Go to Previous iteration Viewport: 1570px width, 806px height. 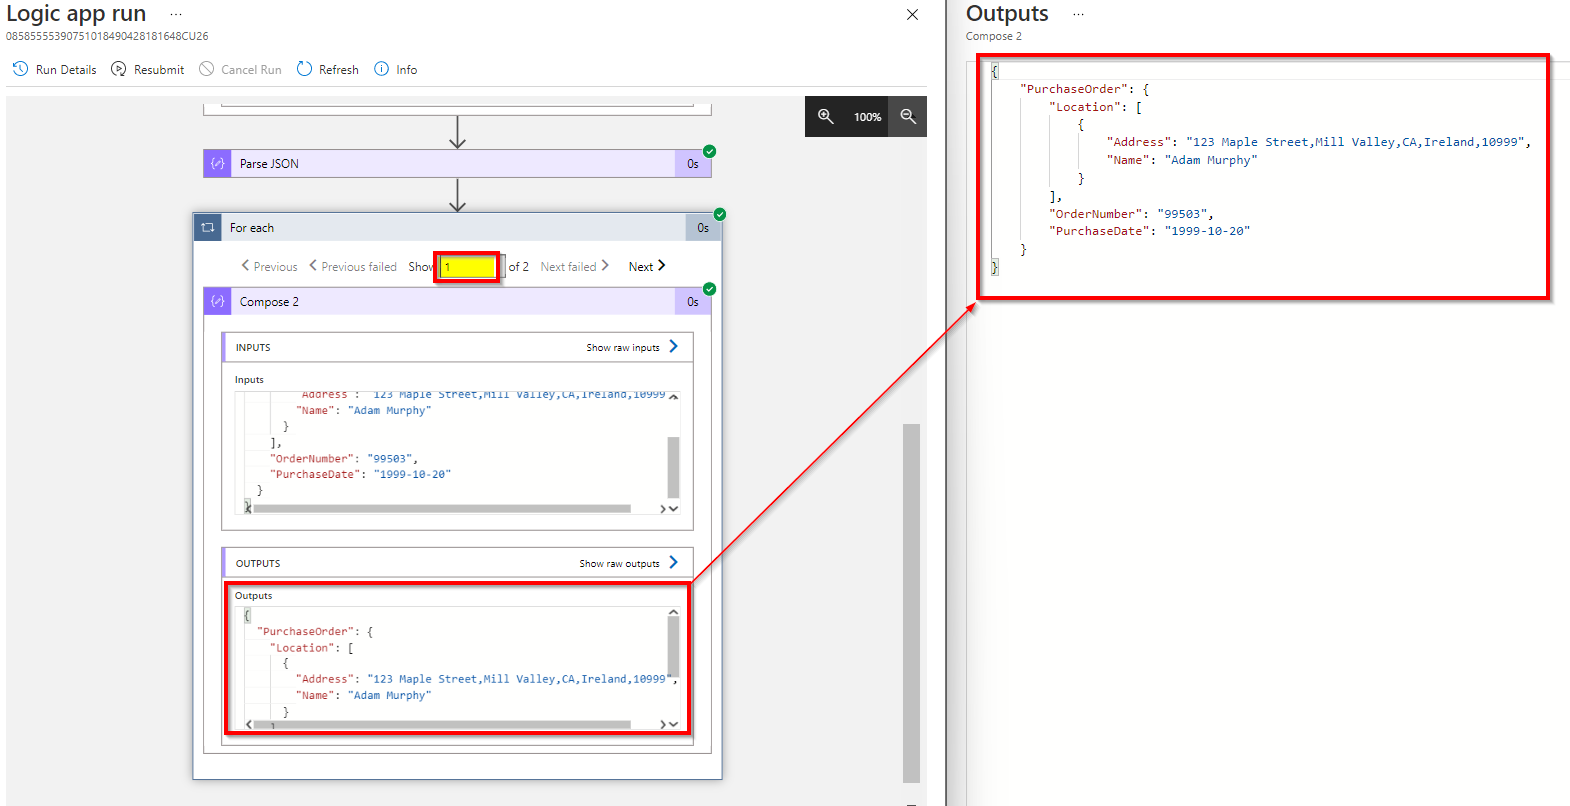(x=270, y=267)
